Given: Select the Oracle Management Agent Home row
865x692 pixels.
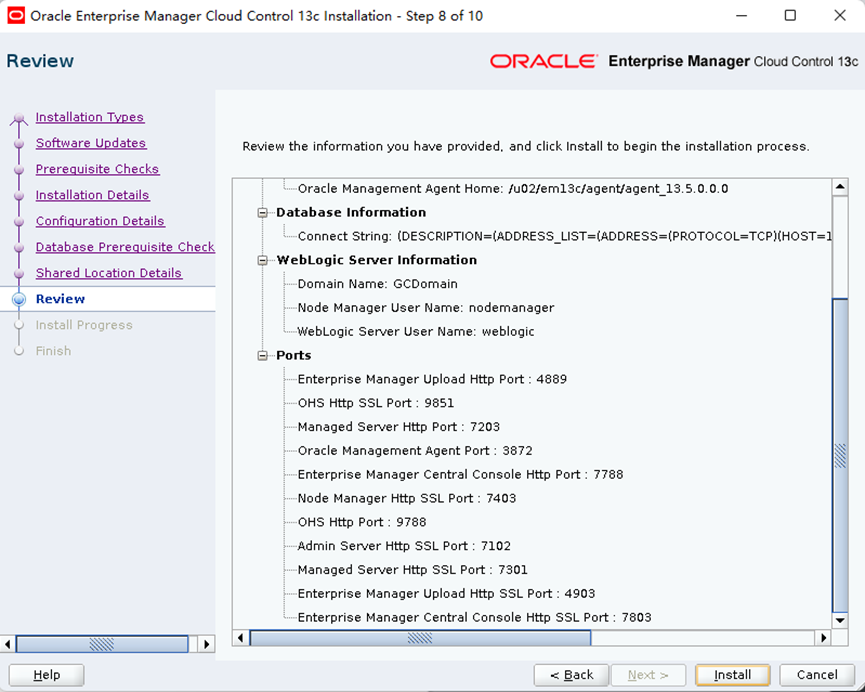Looking at the screenshot, I should point(513,189).
